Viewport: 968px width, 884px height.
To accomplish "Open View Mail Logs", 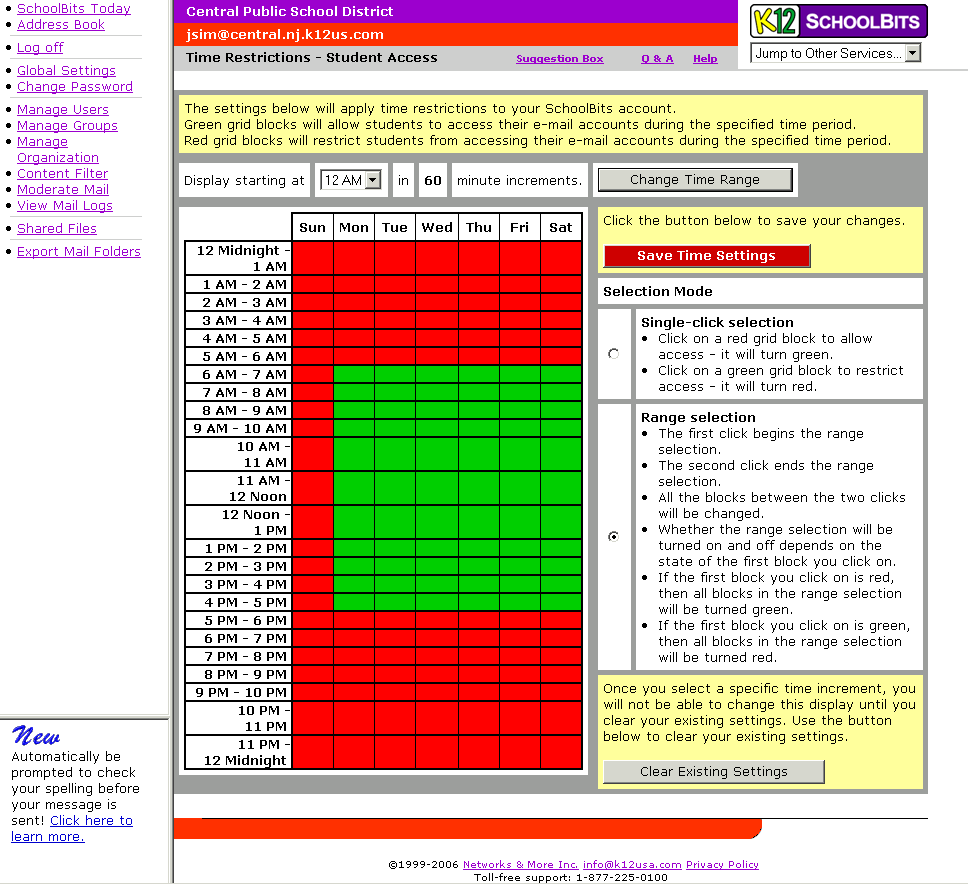I will pyautogui.click(x=65, y=206).
